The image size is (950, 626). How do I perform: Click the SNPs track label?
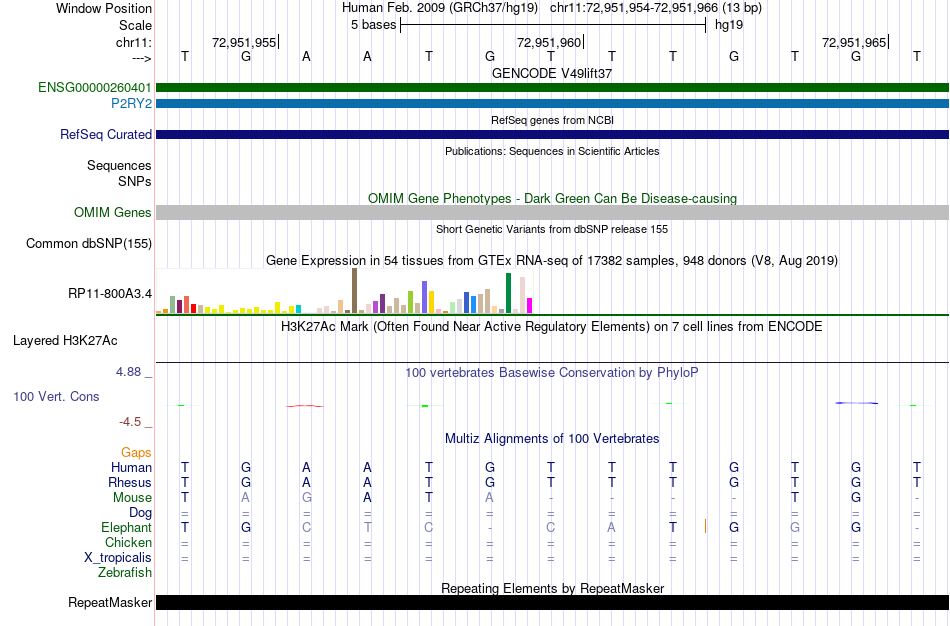pos(135,181)
